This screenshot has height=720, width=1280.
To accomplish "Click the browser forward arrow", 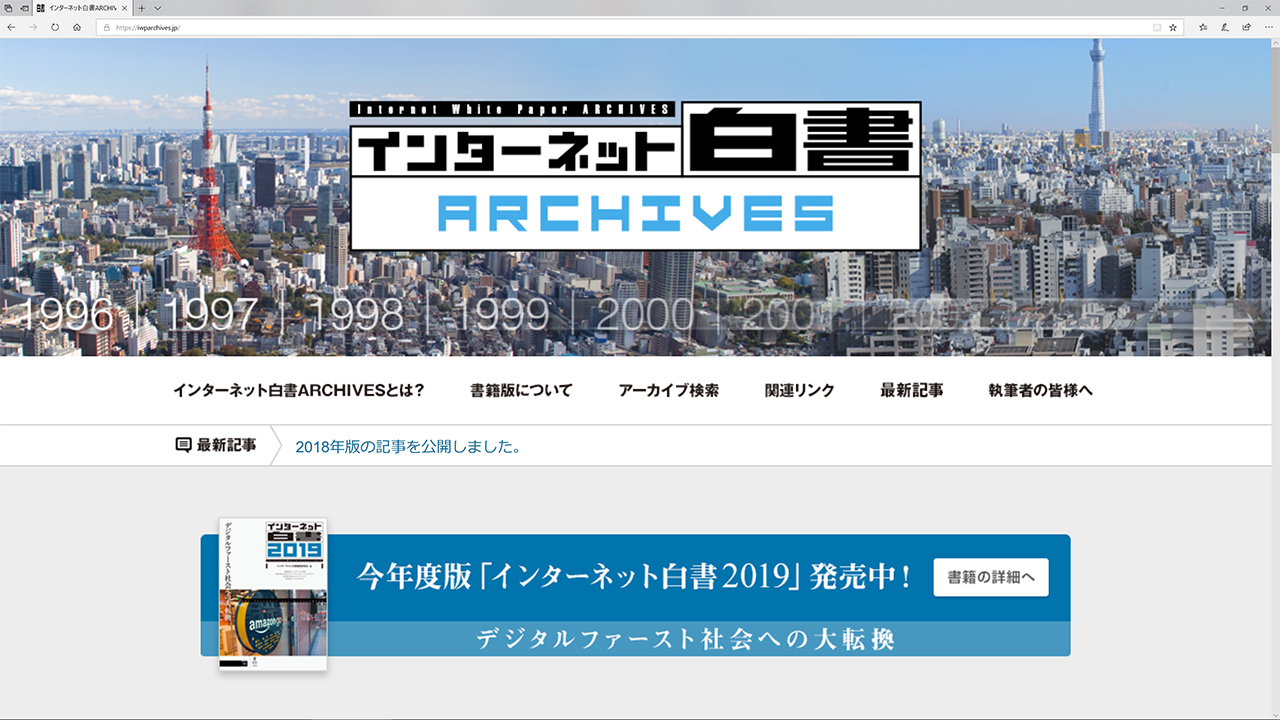I will 33,27.
